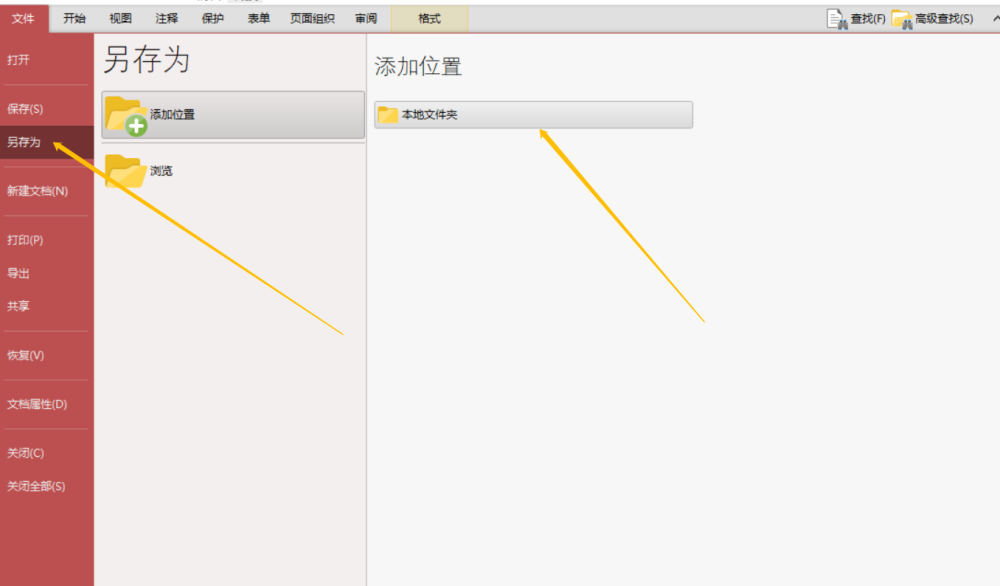Click the Local Folder (本地文件夹) button

533,115
